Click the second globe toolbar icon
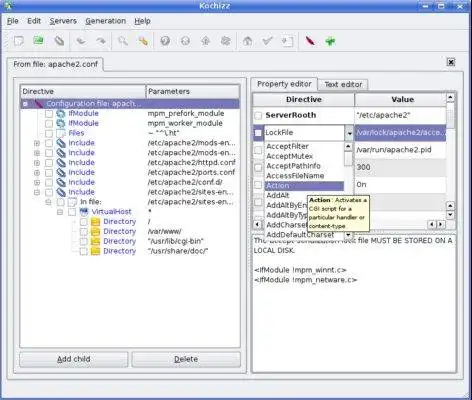Image resolution: width=472 pixels, height=400 pixels. tap(185, 41)
